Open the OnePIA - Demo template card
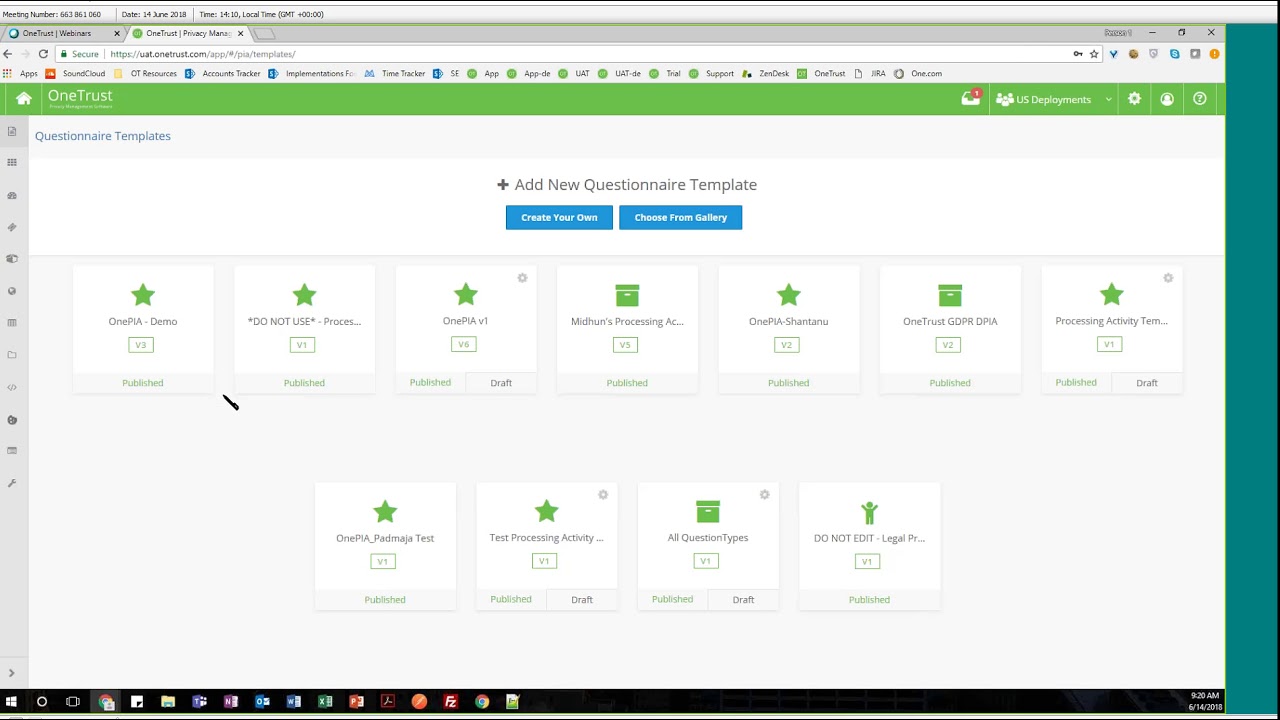 tap(143, 330)
